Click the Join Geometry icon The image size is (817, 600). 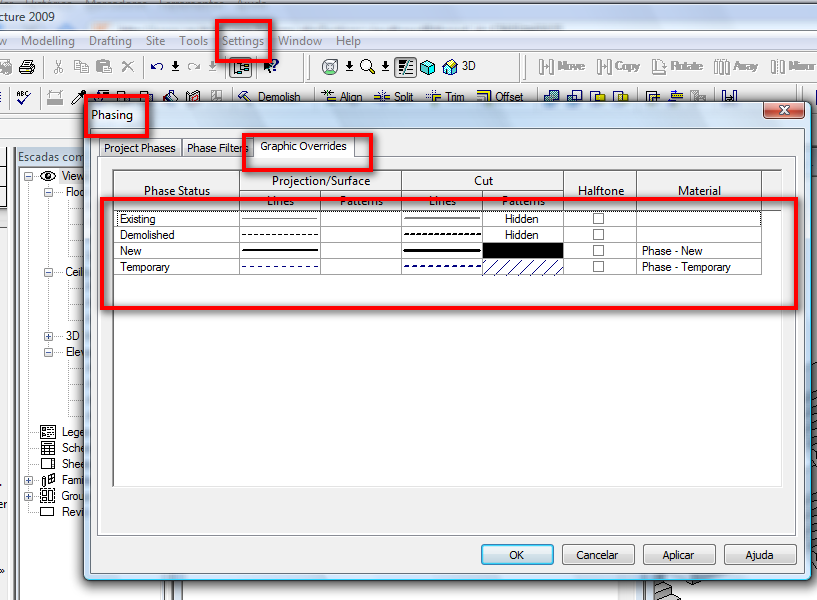coord(551,96)
